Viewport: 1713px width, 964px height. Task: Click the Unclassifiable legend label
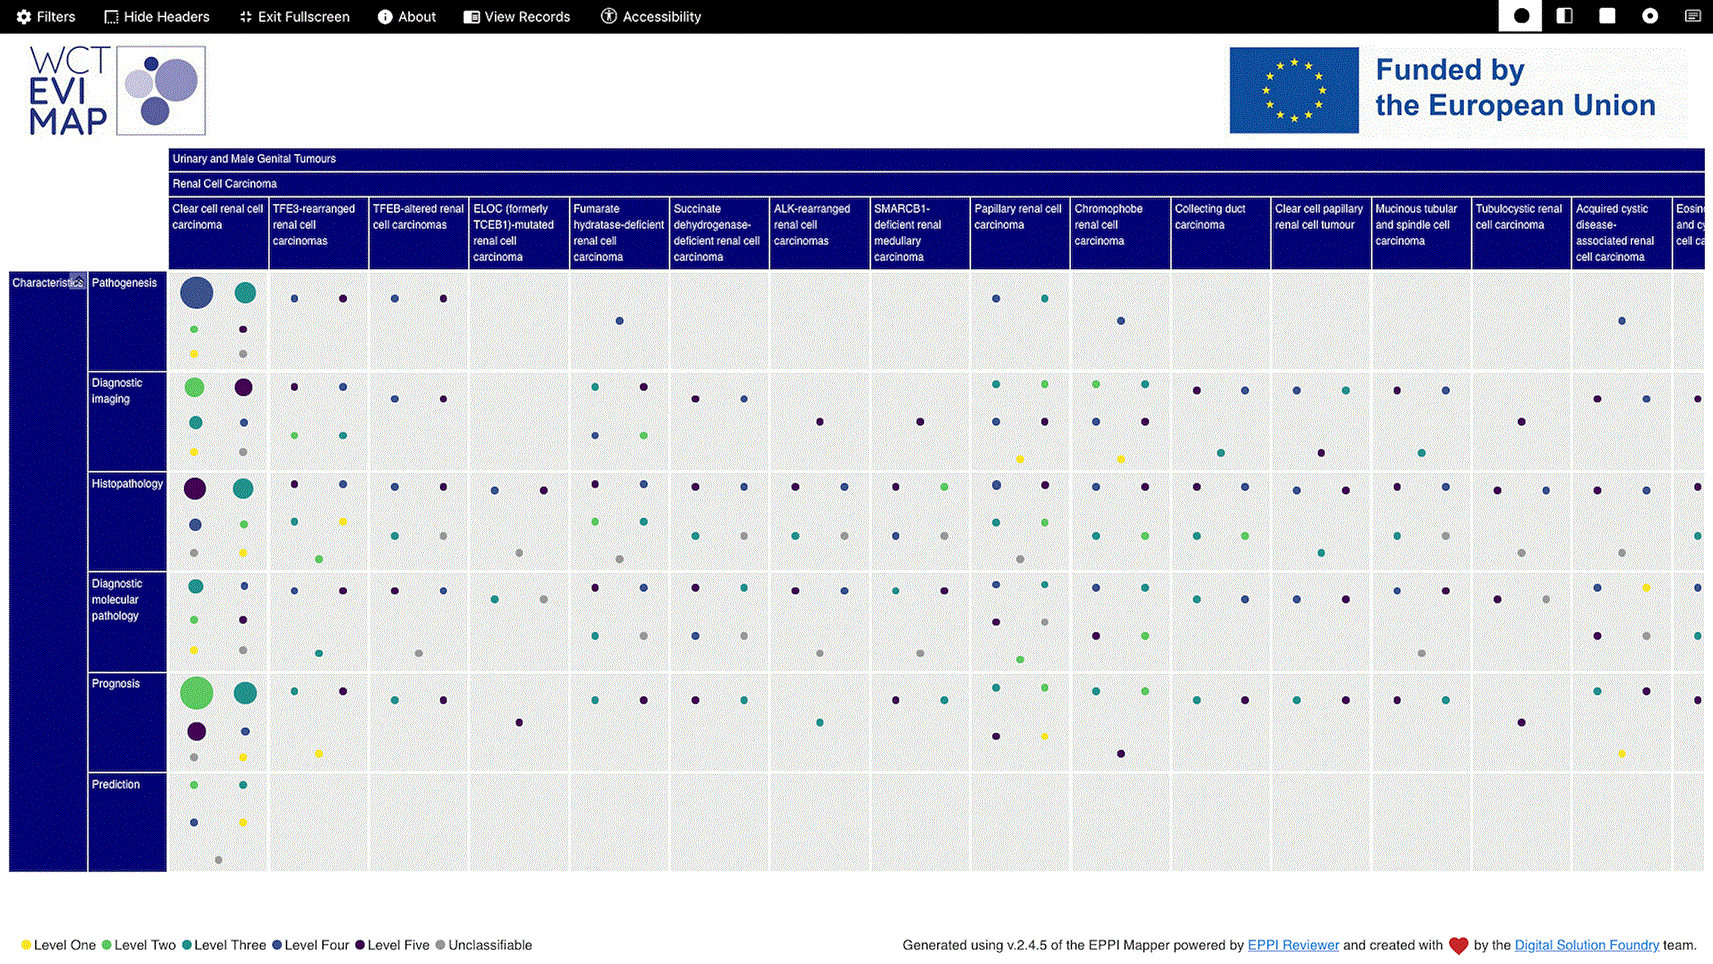click(x=490, y=945)
